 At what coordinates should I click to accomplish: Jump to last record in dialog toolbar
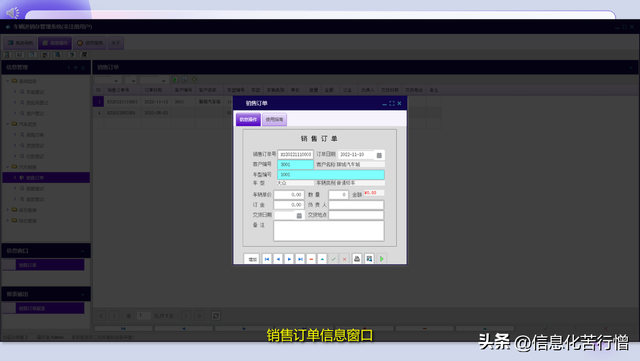click(300, 259)
